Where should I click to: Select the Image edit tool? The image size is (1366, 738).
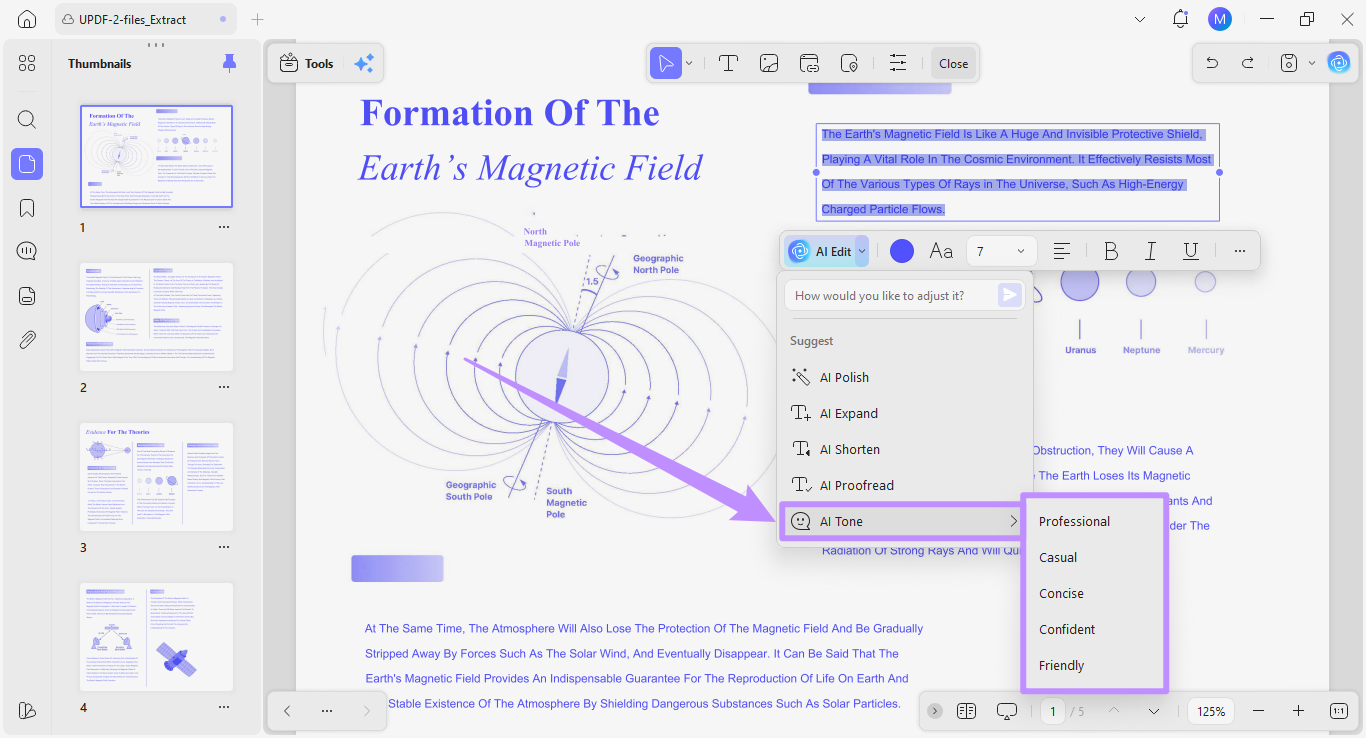pyautogui.click(x=769, y=63)
